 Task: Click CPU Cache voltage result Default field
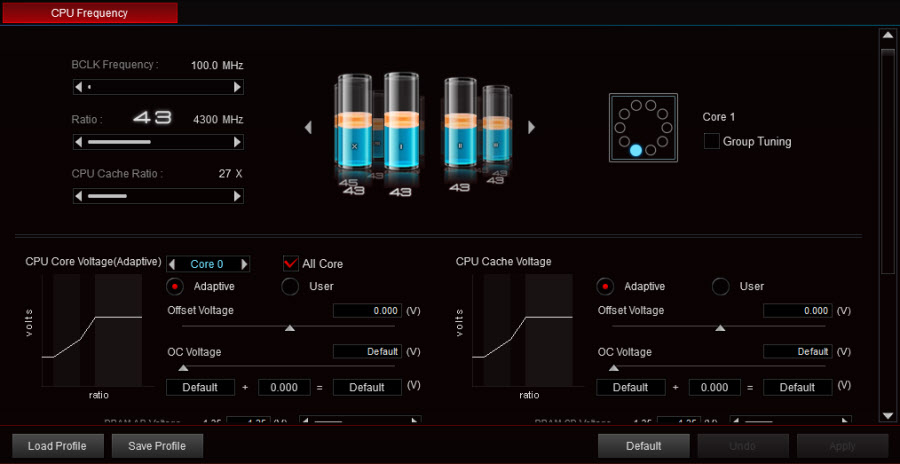click(798, 388)
